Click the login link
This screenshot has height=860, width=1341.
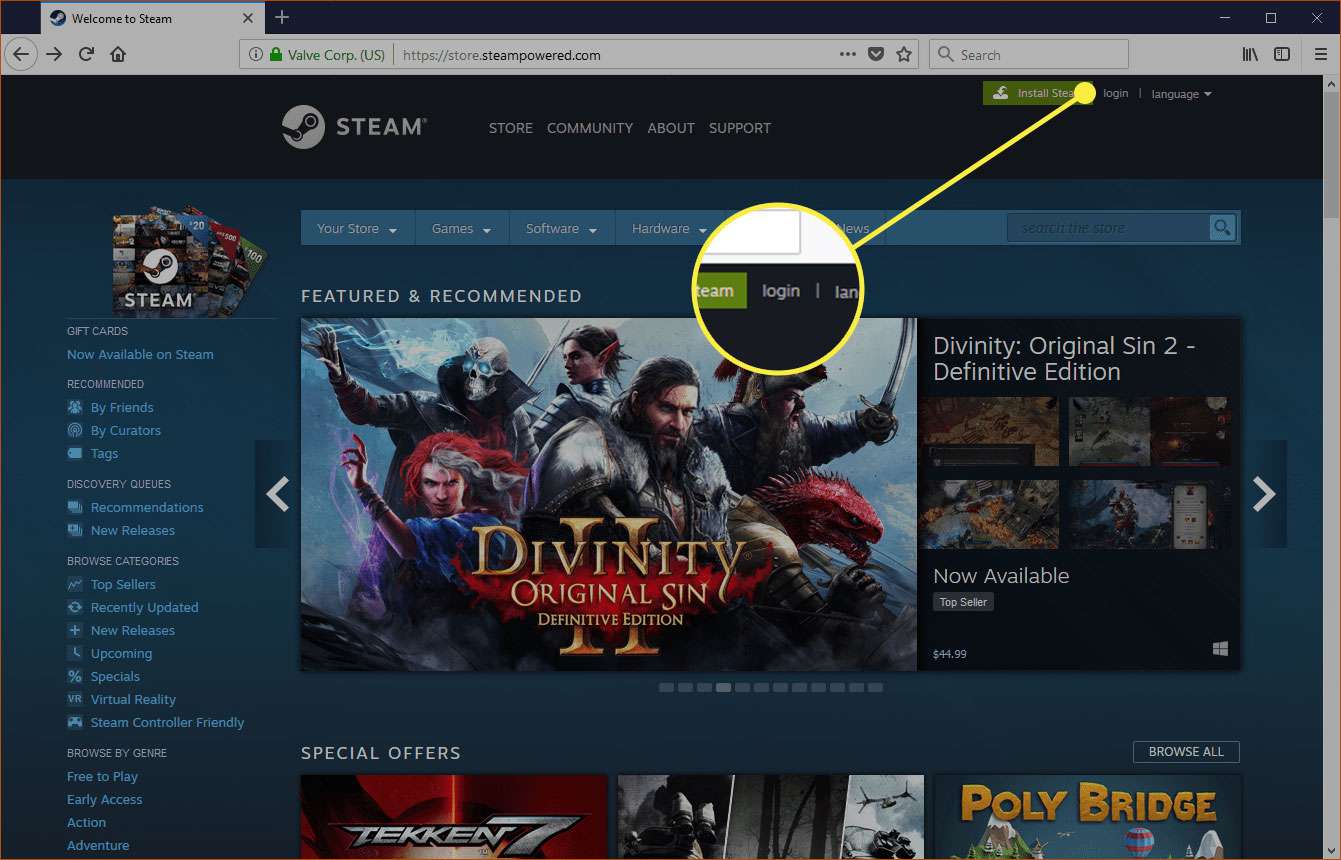click(x=1114, y=93)
